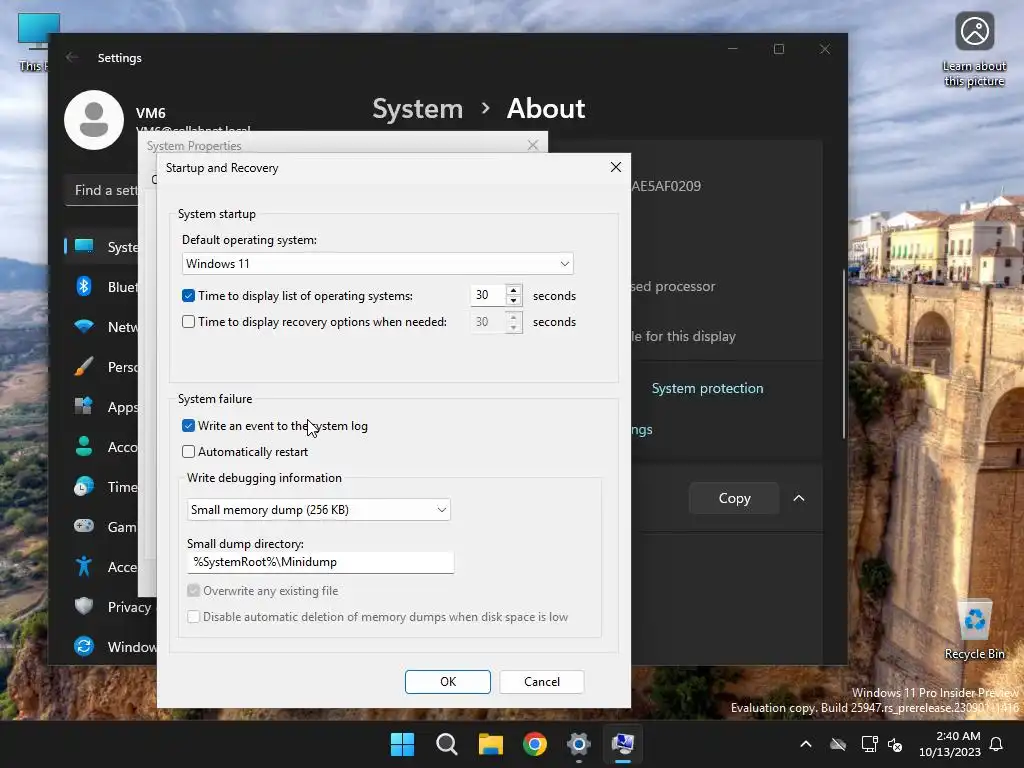Screen dimensions: 1024x768
Task: Select the This PC desktop icon
Action: [33, 42]
